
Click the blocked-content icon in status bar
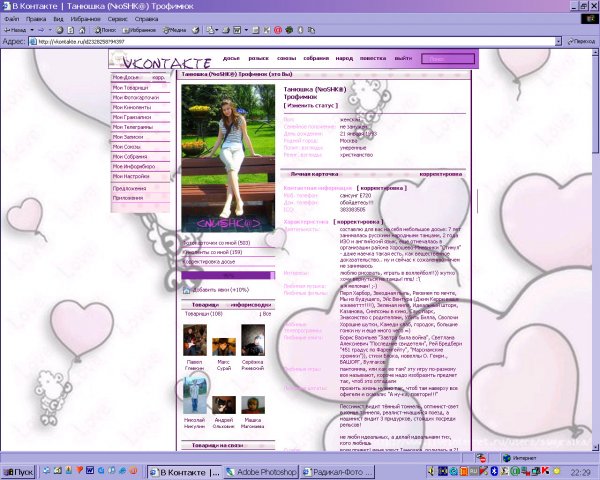(481, 457)
